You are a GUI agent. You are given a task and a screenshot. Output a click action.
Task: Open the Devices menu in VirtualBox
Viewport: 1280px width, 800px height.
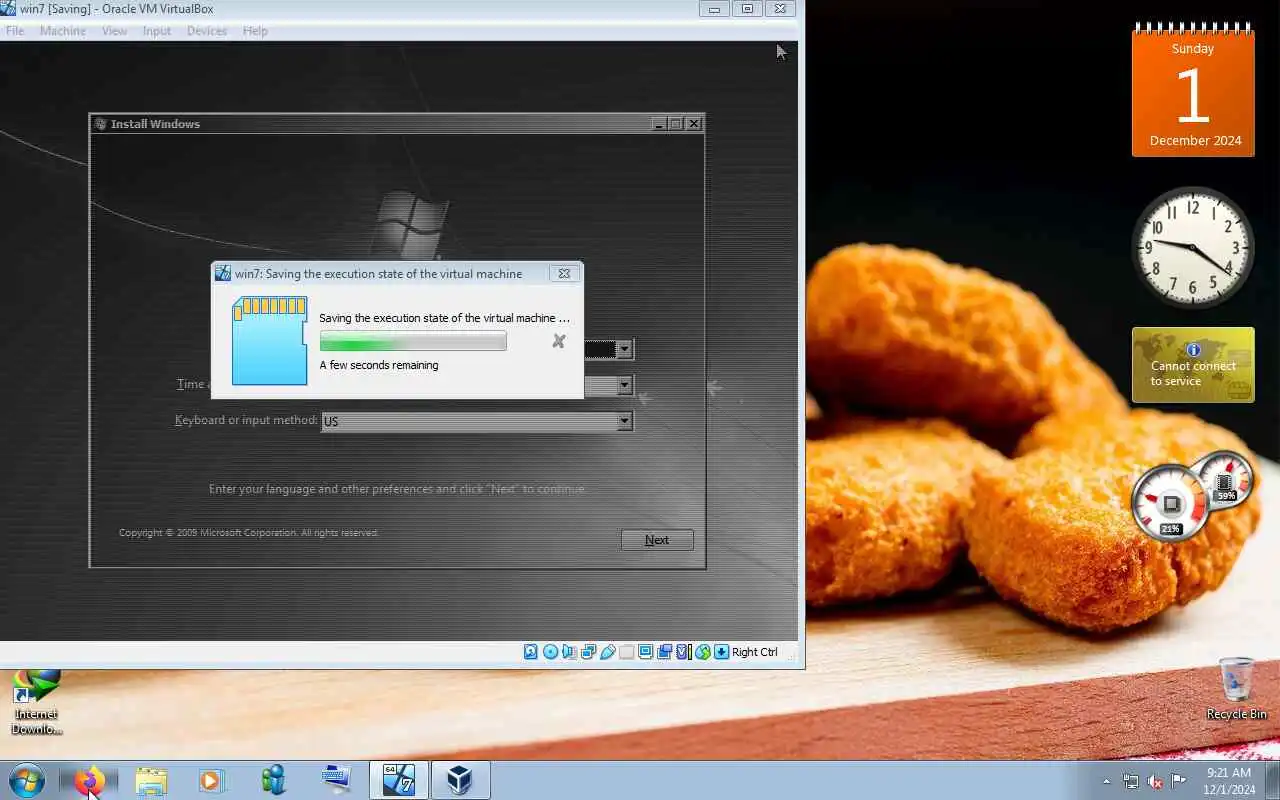(207, 31)
